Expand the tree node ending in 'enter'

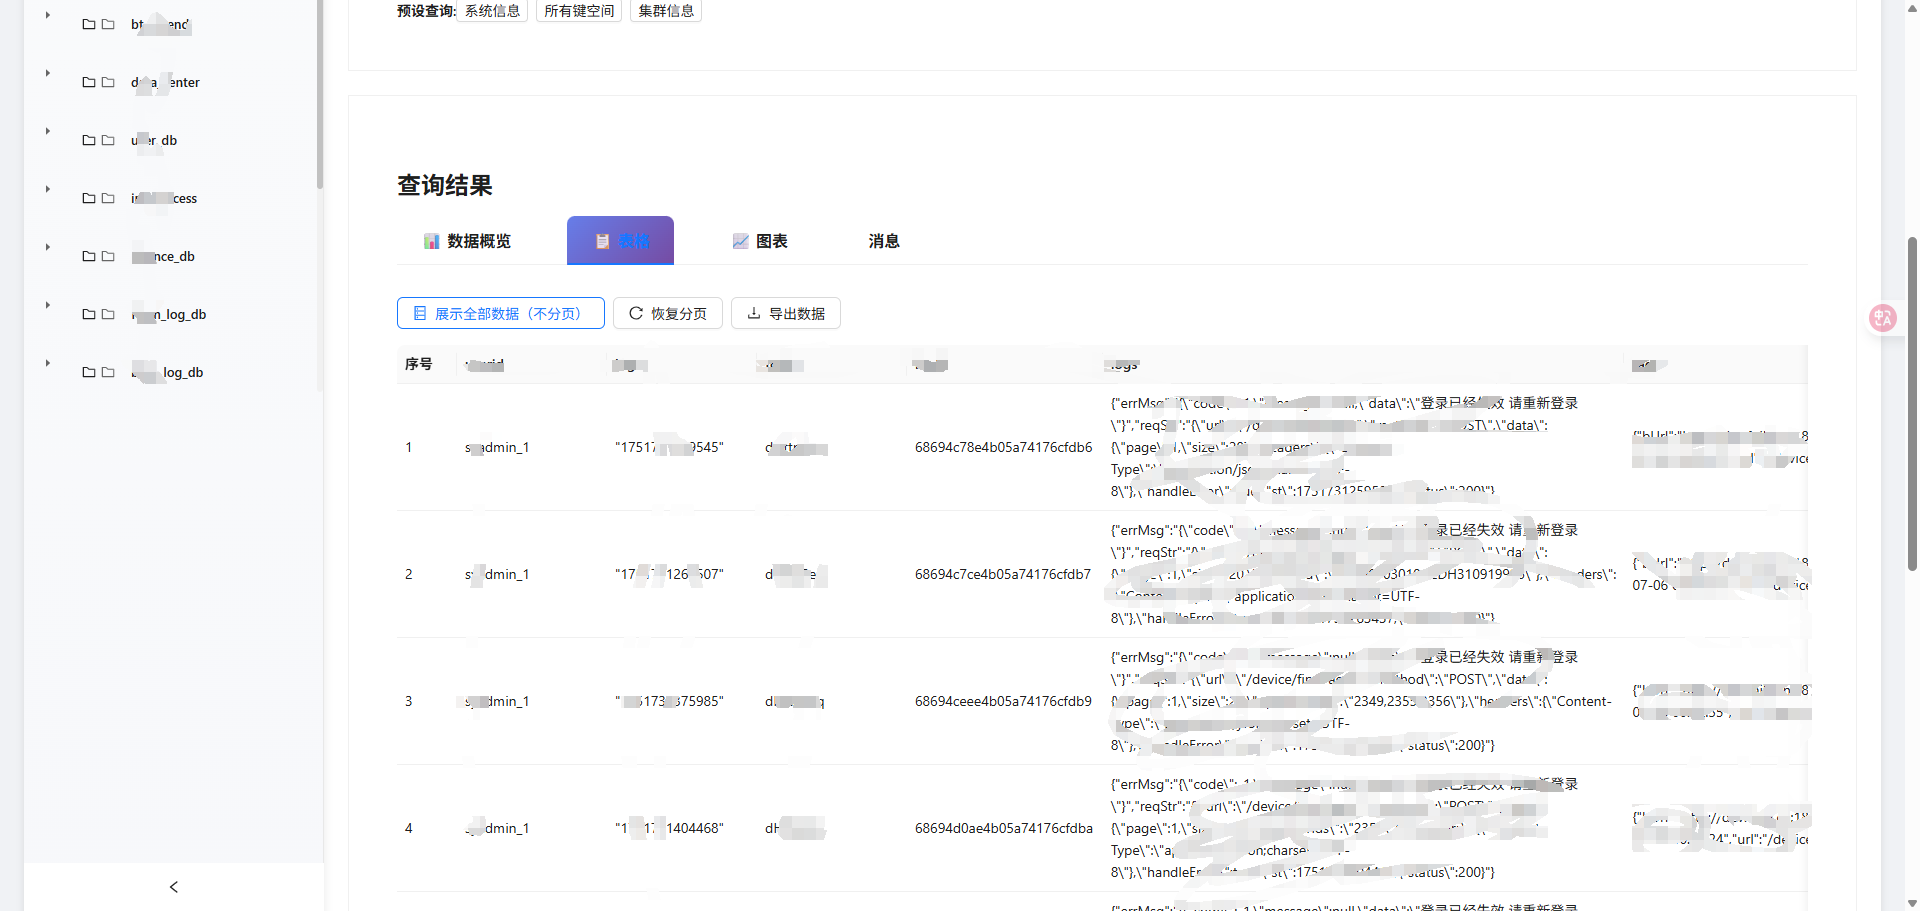click(47, 73)
